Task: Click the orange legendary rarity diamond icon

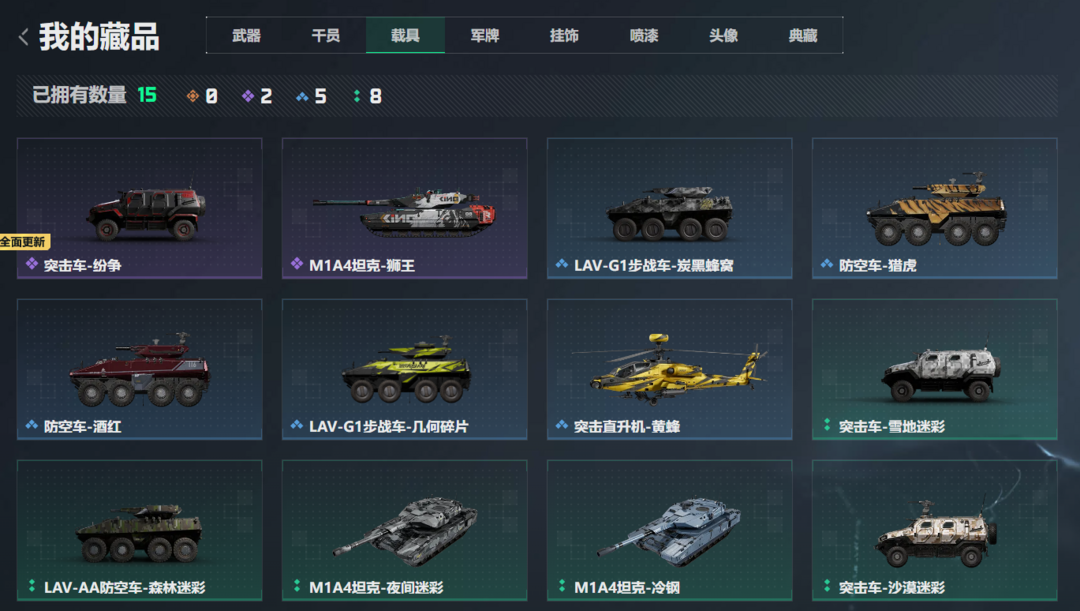Action: tap(193, 96)
